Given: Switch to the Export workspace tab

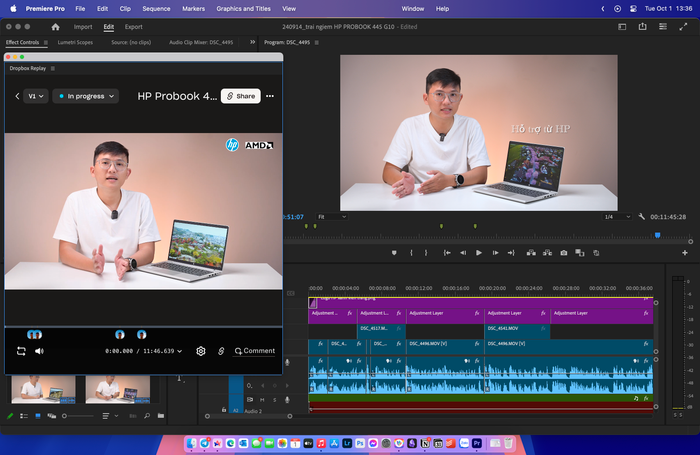Looking at the screenshot, I should (133, 27).
